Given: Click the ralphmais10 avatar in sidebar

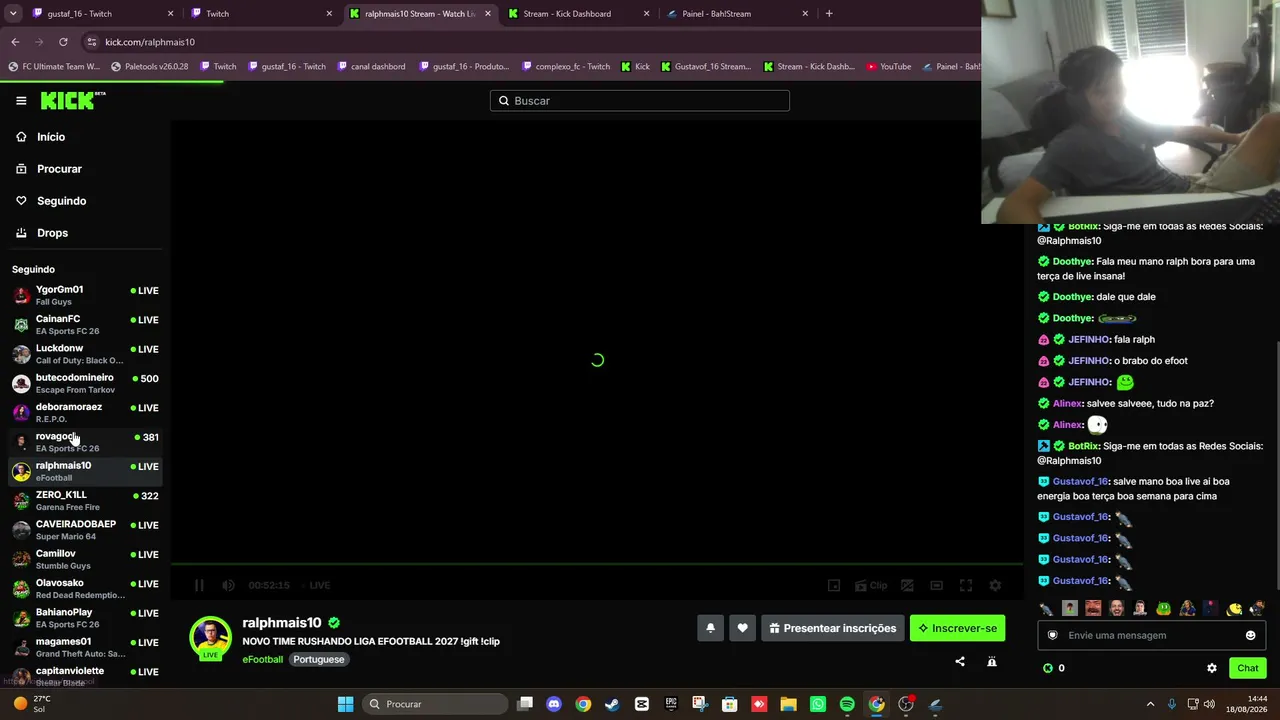Looking at the screenshot, I should pos(21,471).
